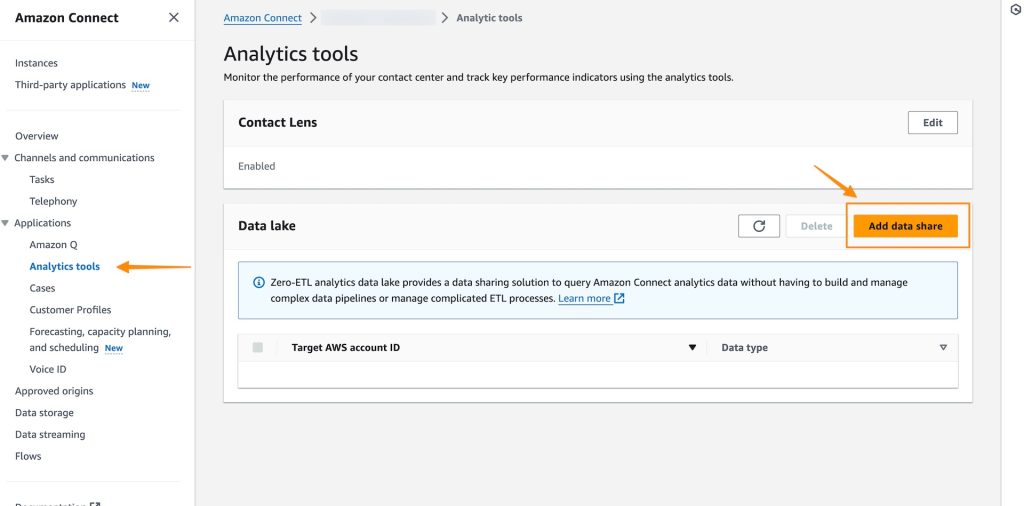Click the info icon in Zero-ETL banner
The width and height of the screenshot is (1024, 506).
(x=259, y=283)
